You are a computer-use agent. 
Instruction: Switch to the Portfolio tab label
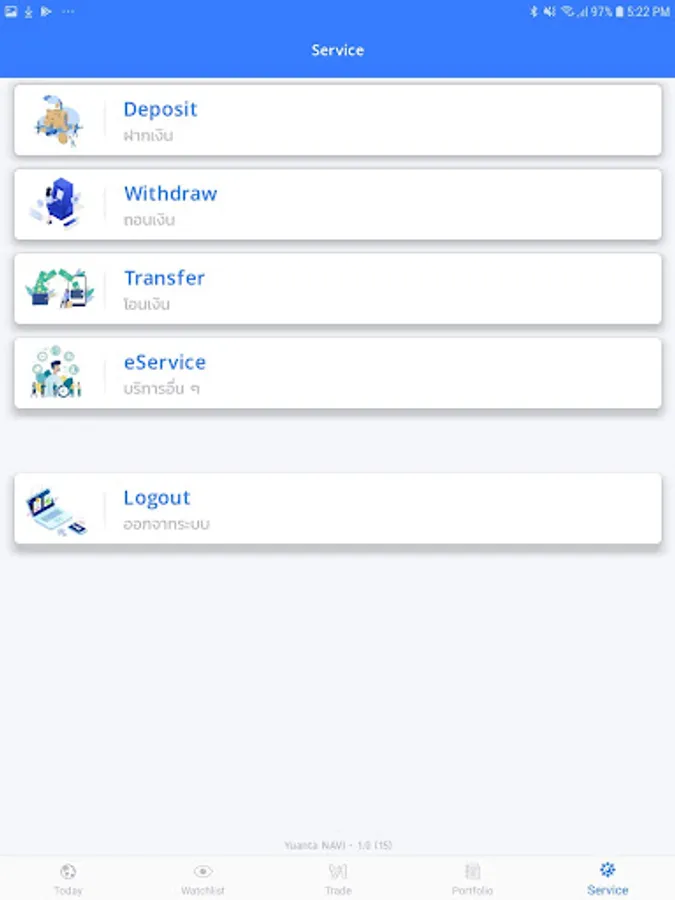pyautogui.click(x=472, y=891)
